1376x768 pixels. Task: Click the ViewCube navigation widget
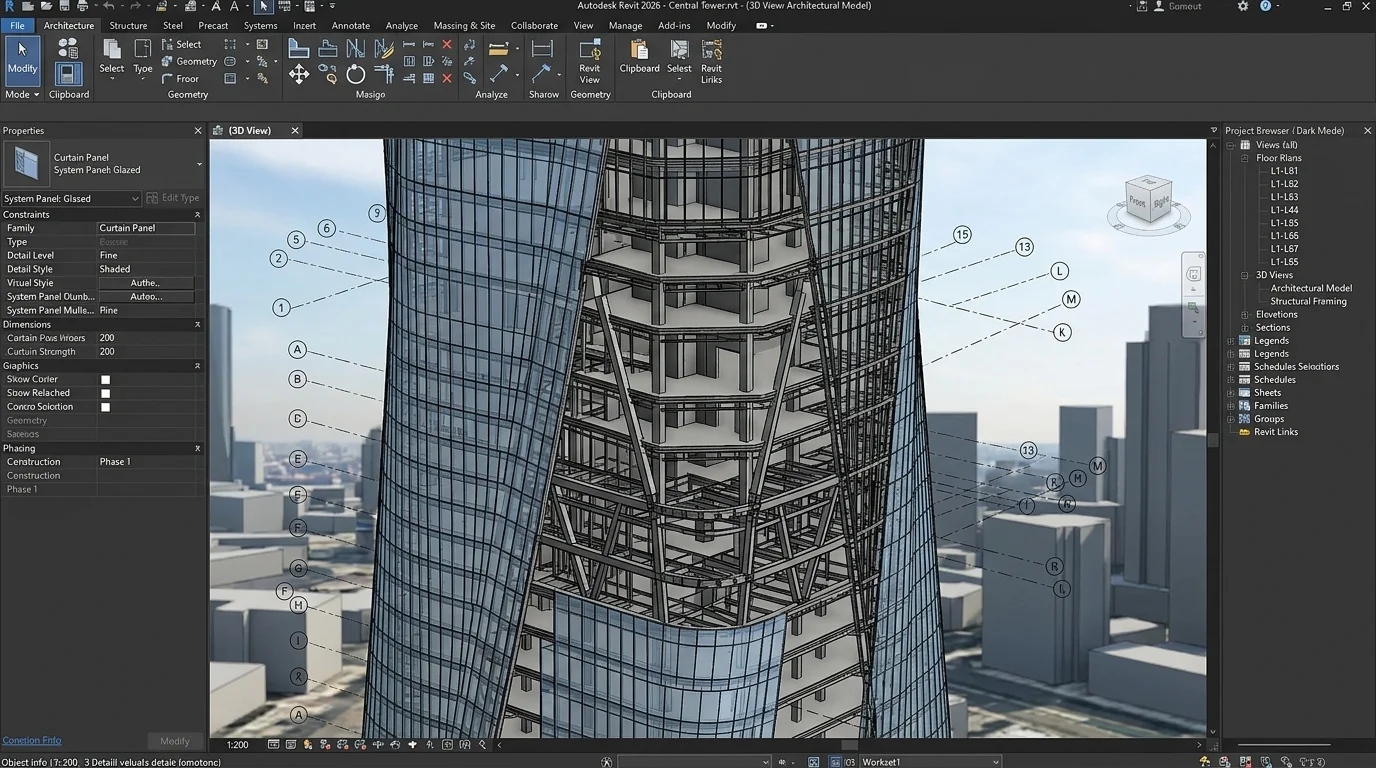[1148, 202]
